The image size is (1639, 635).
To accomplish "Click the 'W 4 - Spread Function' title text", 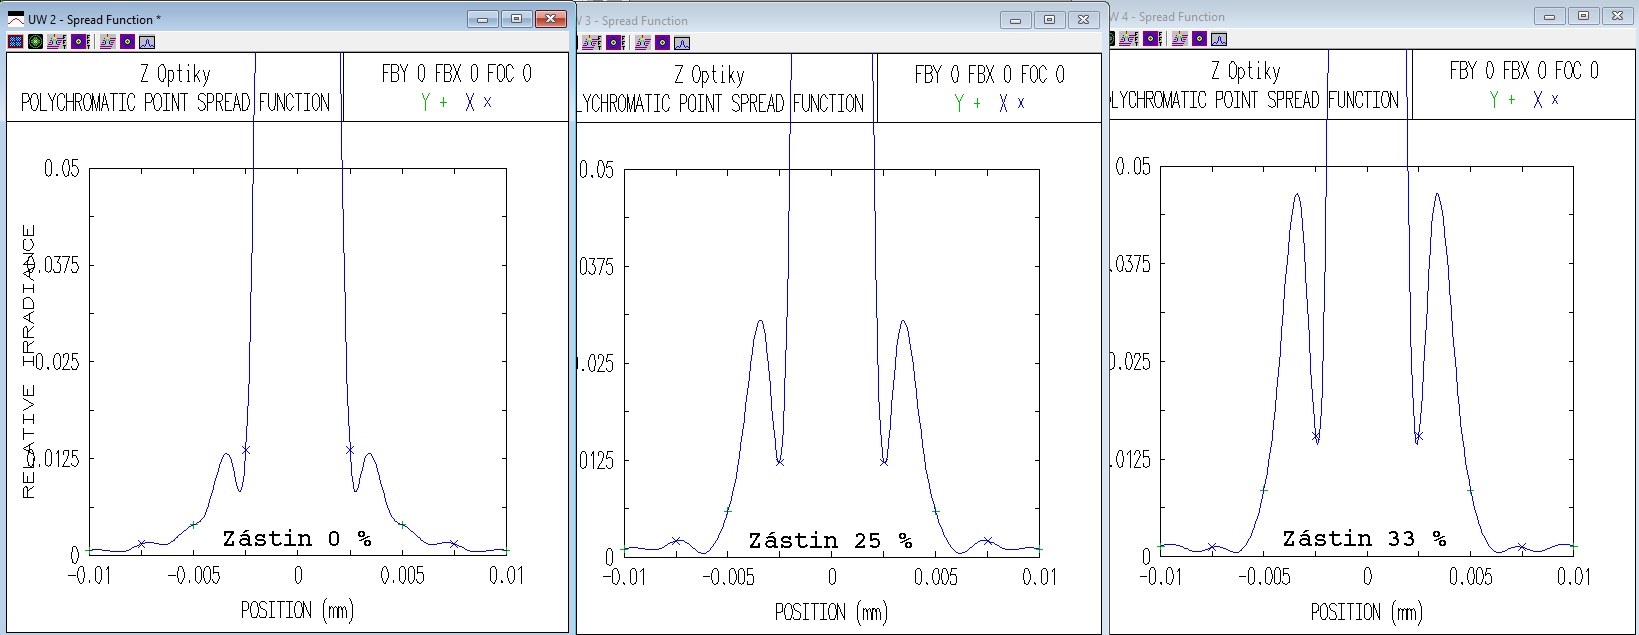I will point(1169,17).
